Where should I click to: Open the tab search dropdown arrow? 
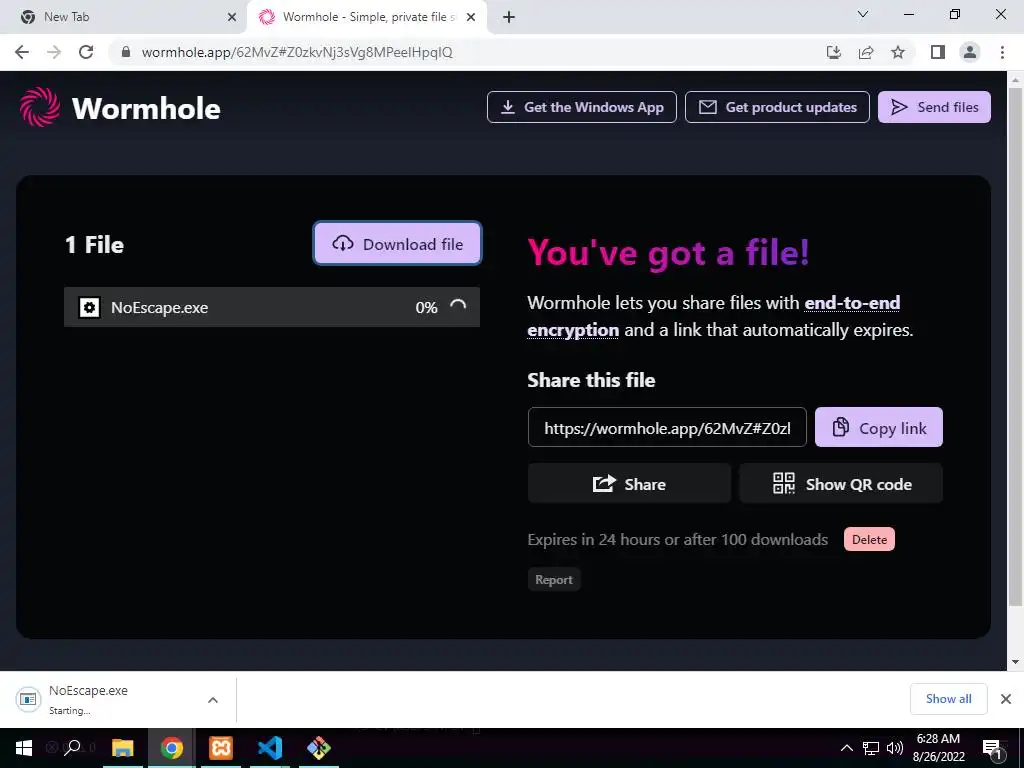click(x=863, y=14)
